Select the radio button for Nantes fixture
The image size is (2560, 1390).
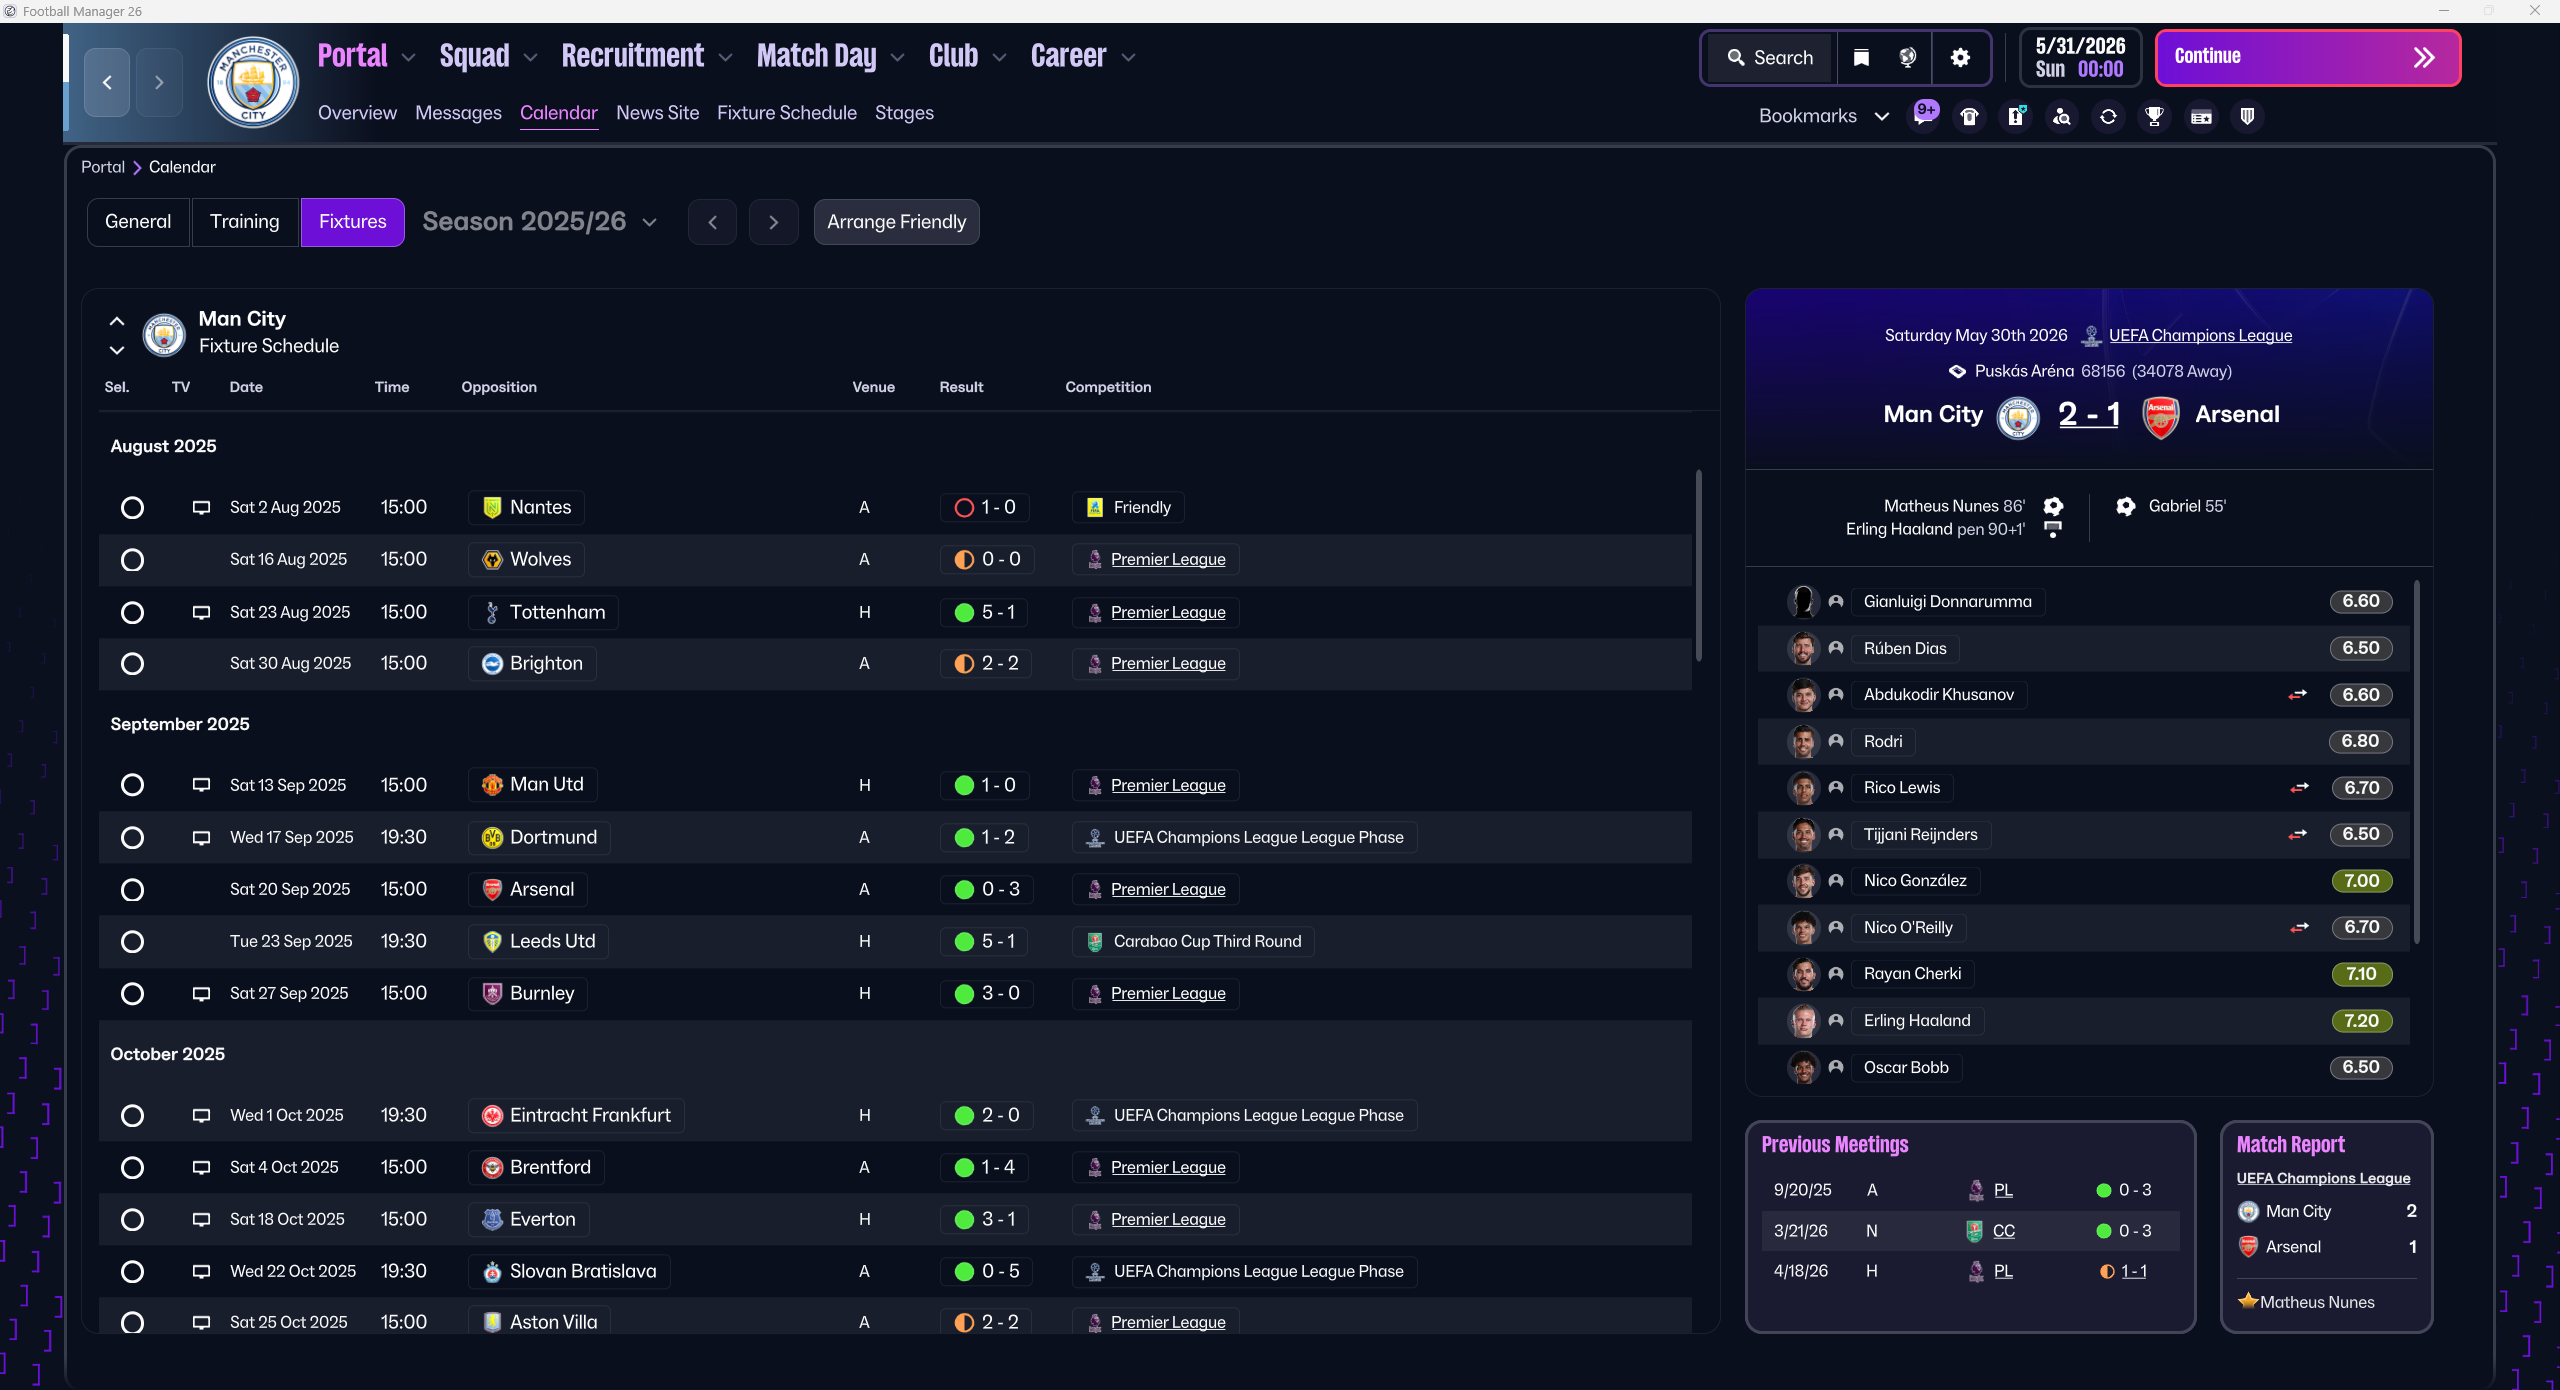coord(132,508)
